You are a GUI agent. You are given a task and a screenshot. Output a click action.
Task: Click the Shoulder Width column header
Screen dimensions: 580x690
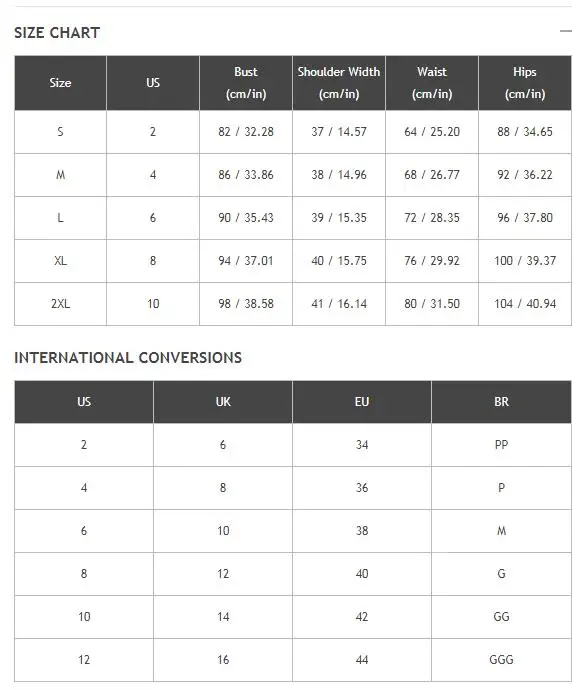pos(339,83)
